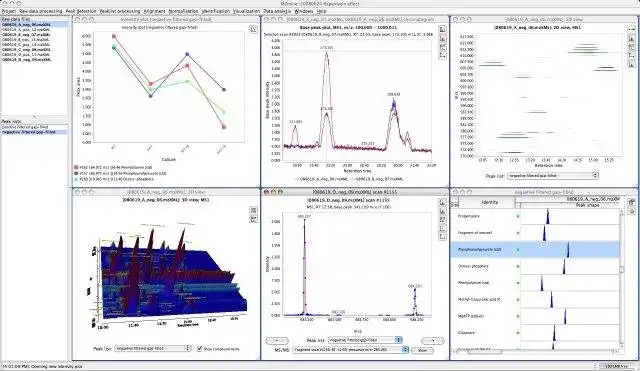Click the bottom toolbar icon in the 2D view window

pos(631,64)
